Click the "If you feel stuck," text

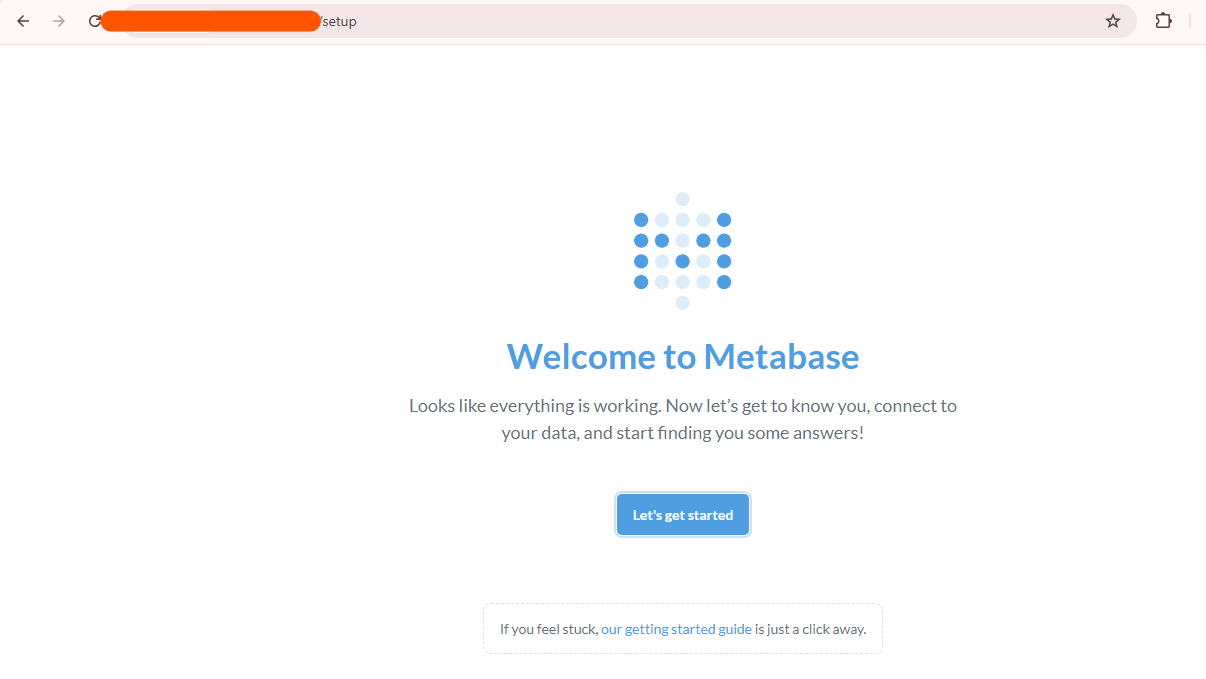click(x=548, y=629)
